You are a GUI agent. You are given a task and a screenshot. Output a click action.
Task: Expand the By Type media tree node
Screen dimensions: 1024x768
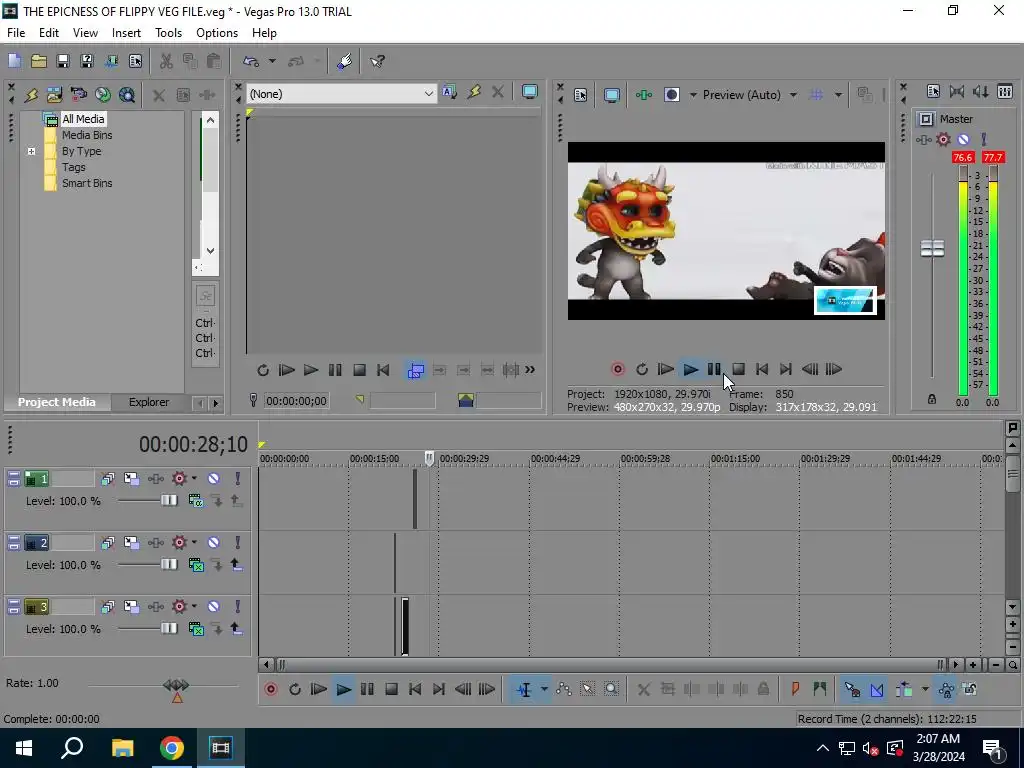point(31,152)
